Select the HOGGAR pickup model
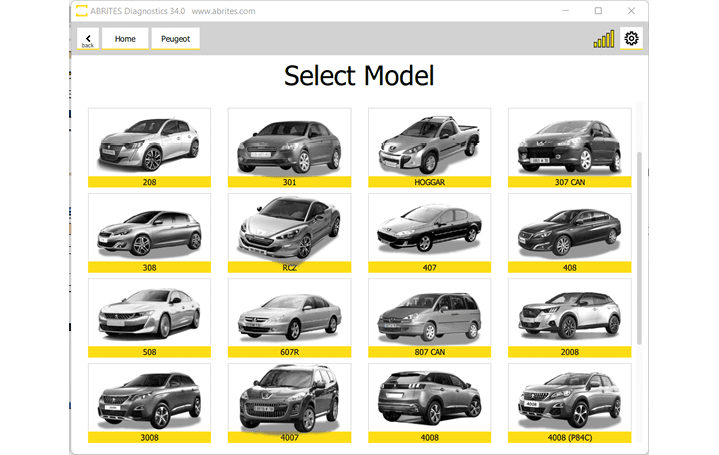 tap(429, 146)
